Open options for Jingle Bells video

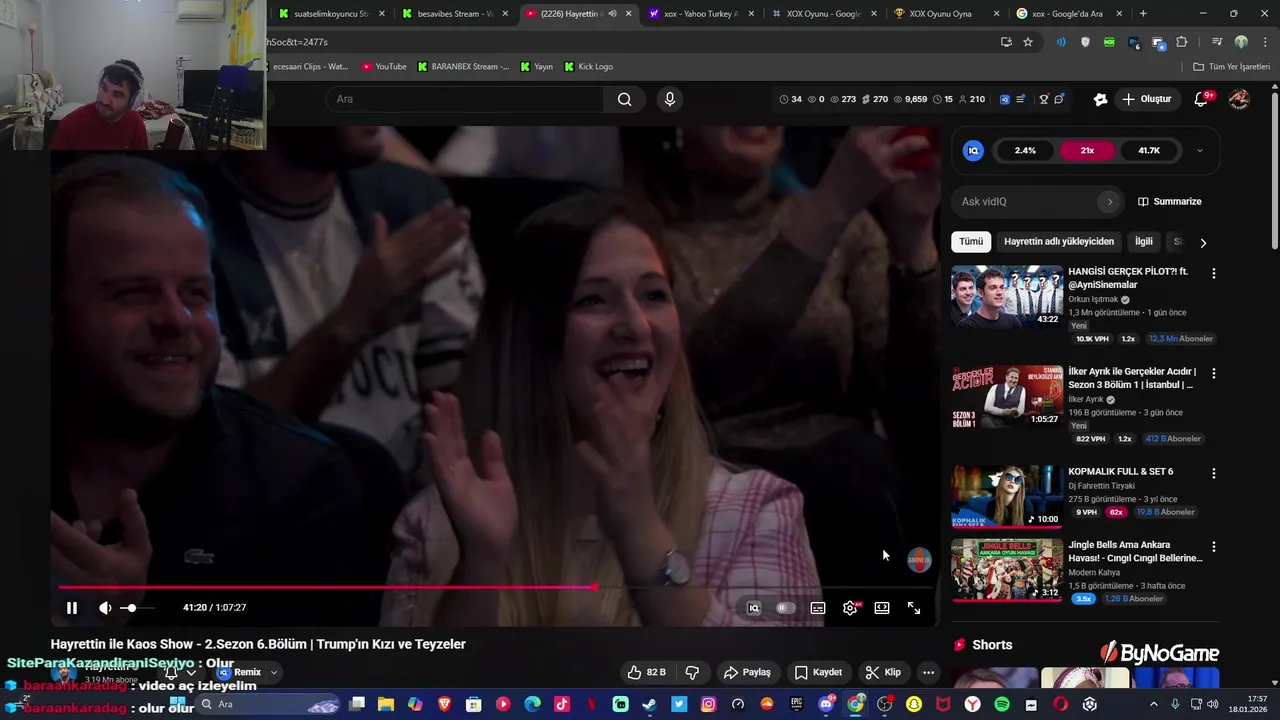pyautogui.click(x=1214, y=547)
